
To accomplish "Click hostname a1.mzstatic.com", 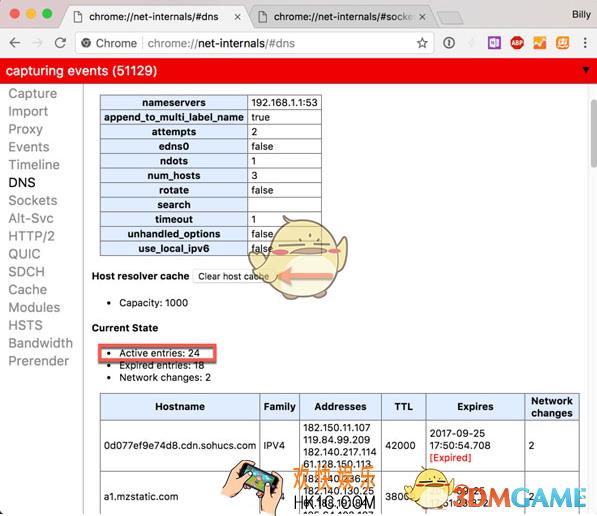I will coord(141,497).
